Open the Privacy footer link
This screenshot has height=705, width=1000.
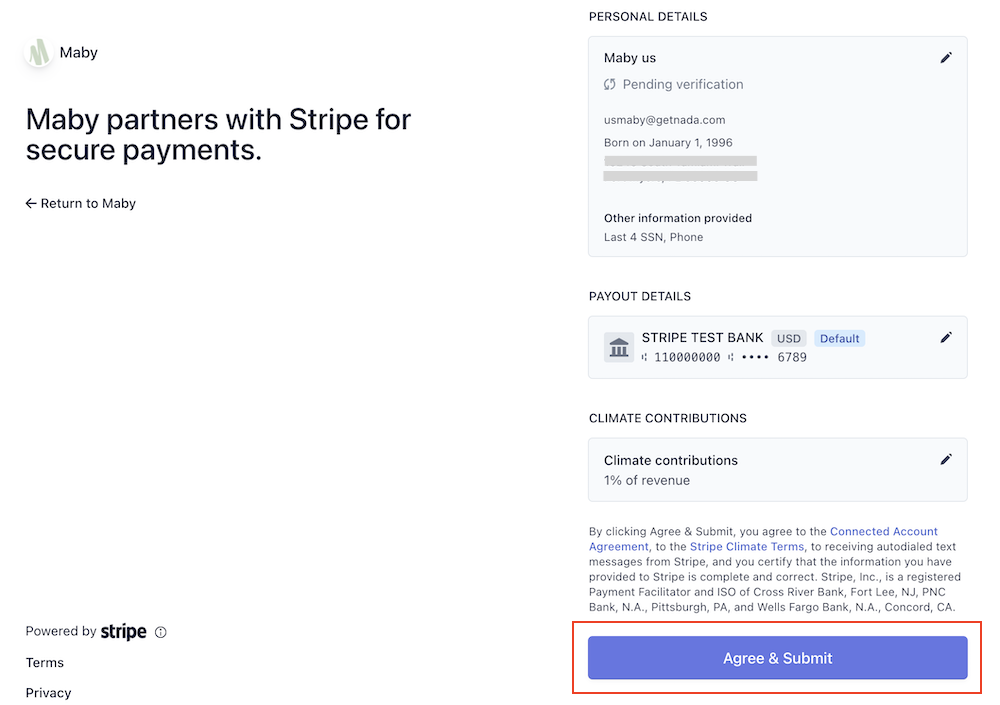(48, 693)
